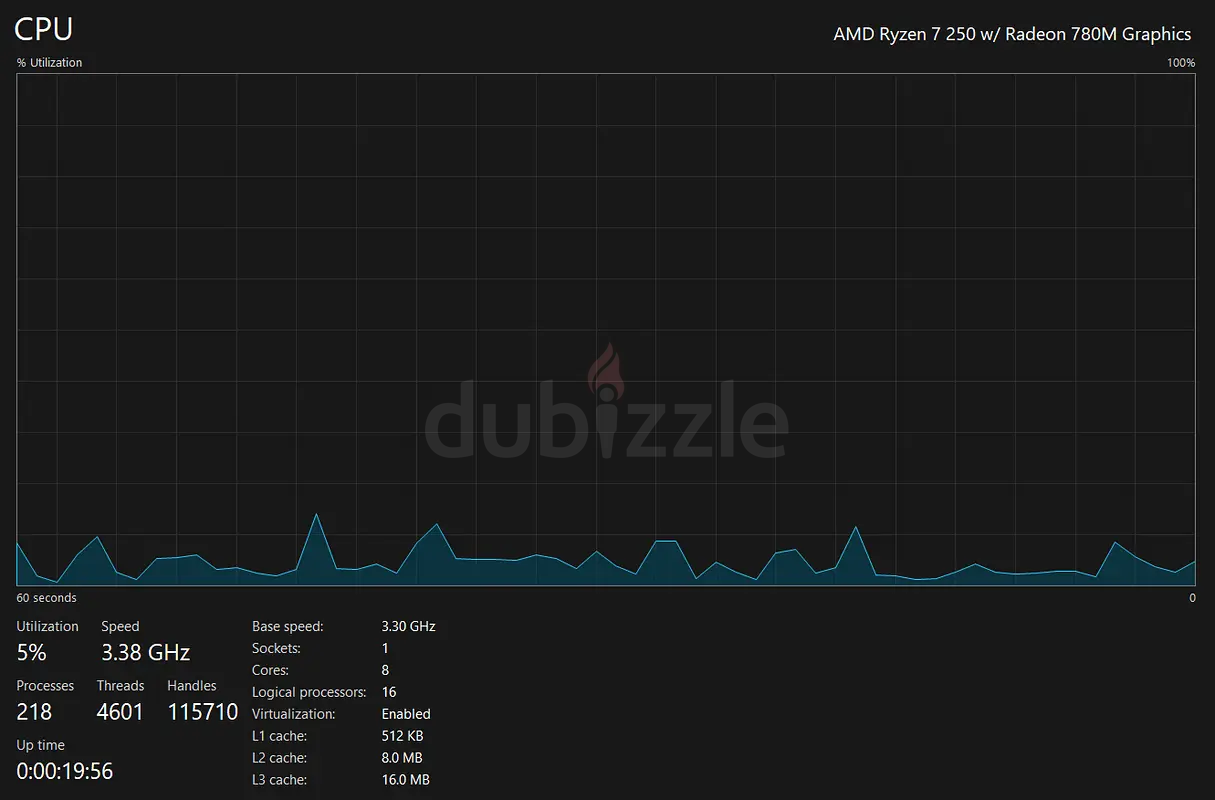Click the 3.38 GHz speed value

[x=145, y=652]
